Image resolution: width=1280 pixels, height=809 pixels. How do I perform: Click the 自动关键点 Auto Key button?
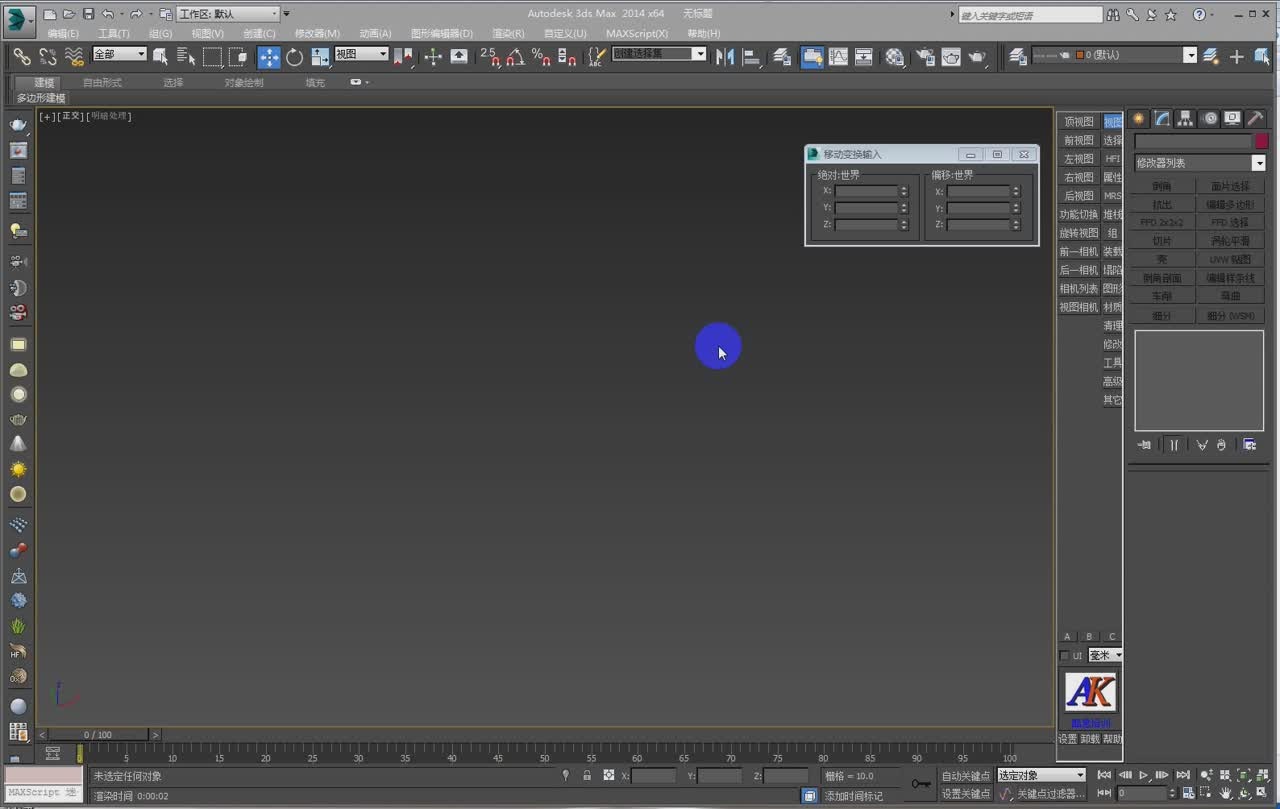(x=966, y=776)
